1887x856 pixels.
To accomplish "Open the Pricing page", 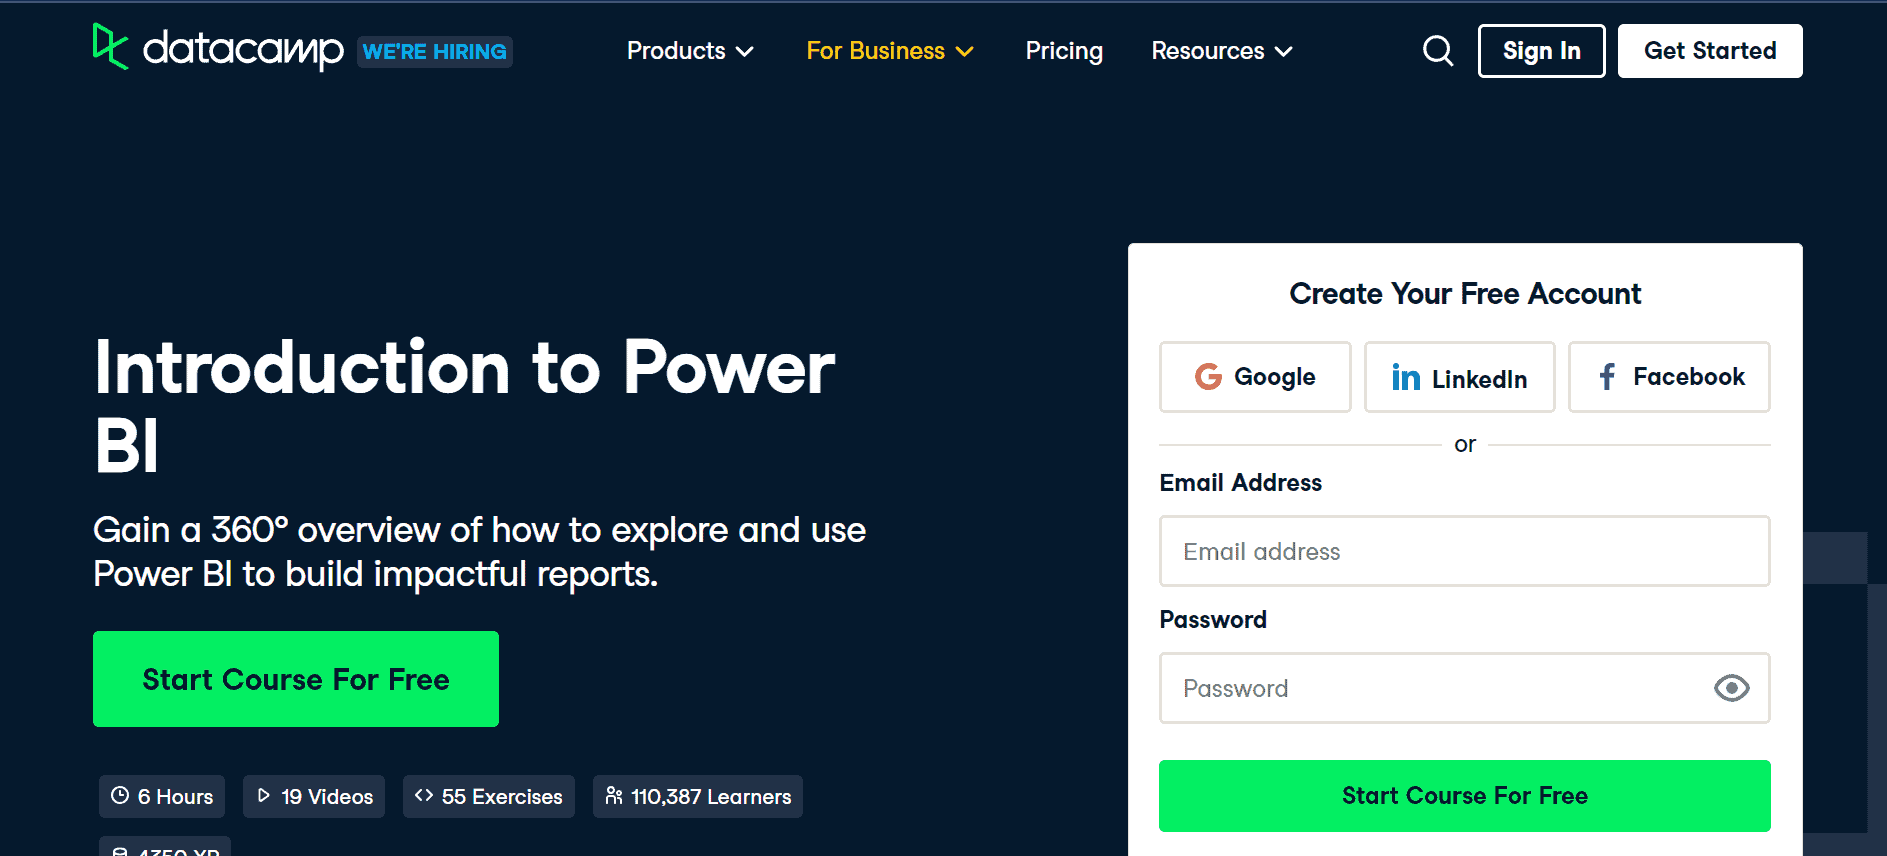I will 1064,51.
